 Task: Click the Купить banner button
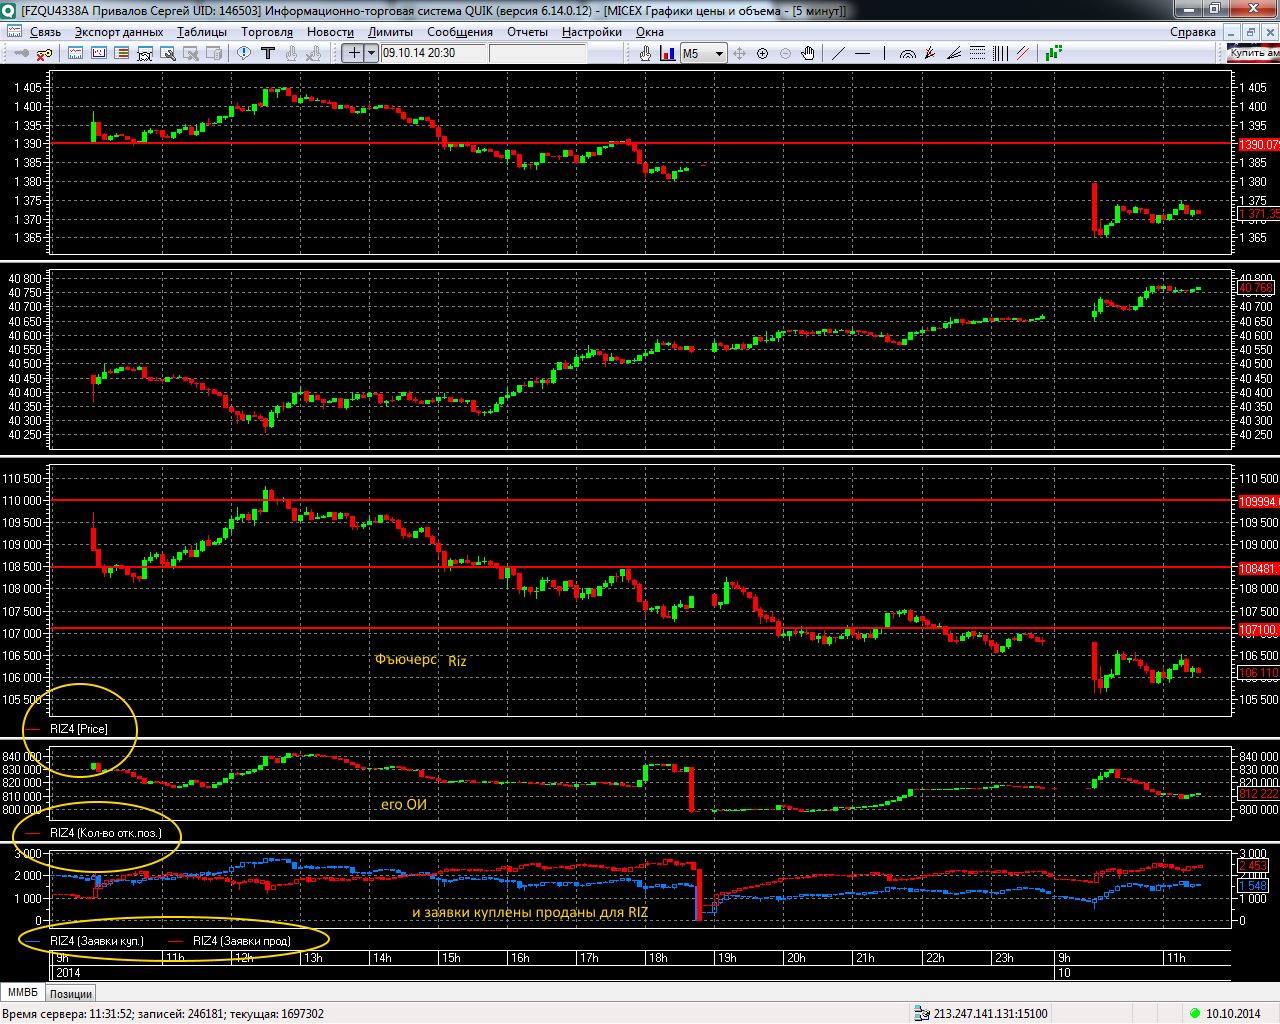click(x=1254, y=53)
